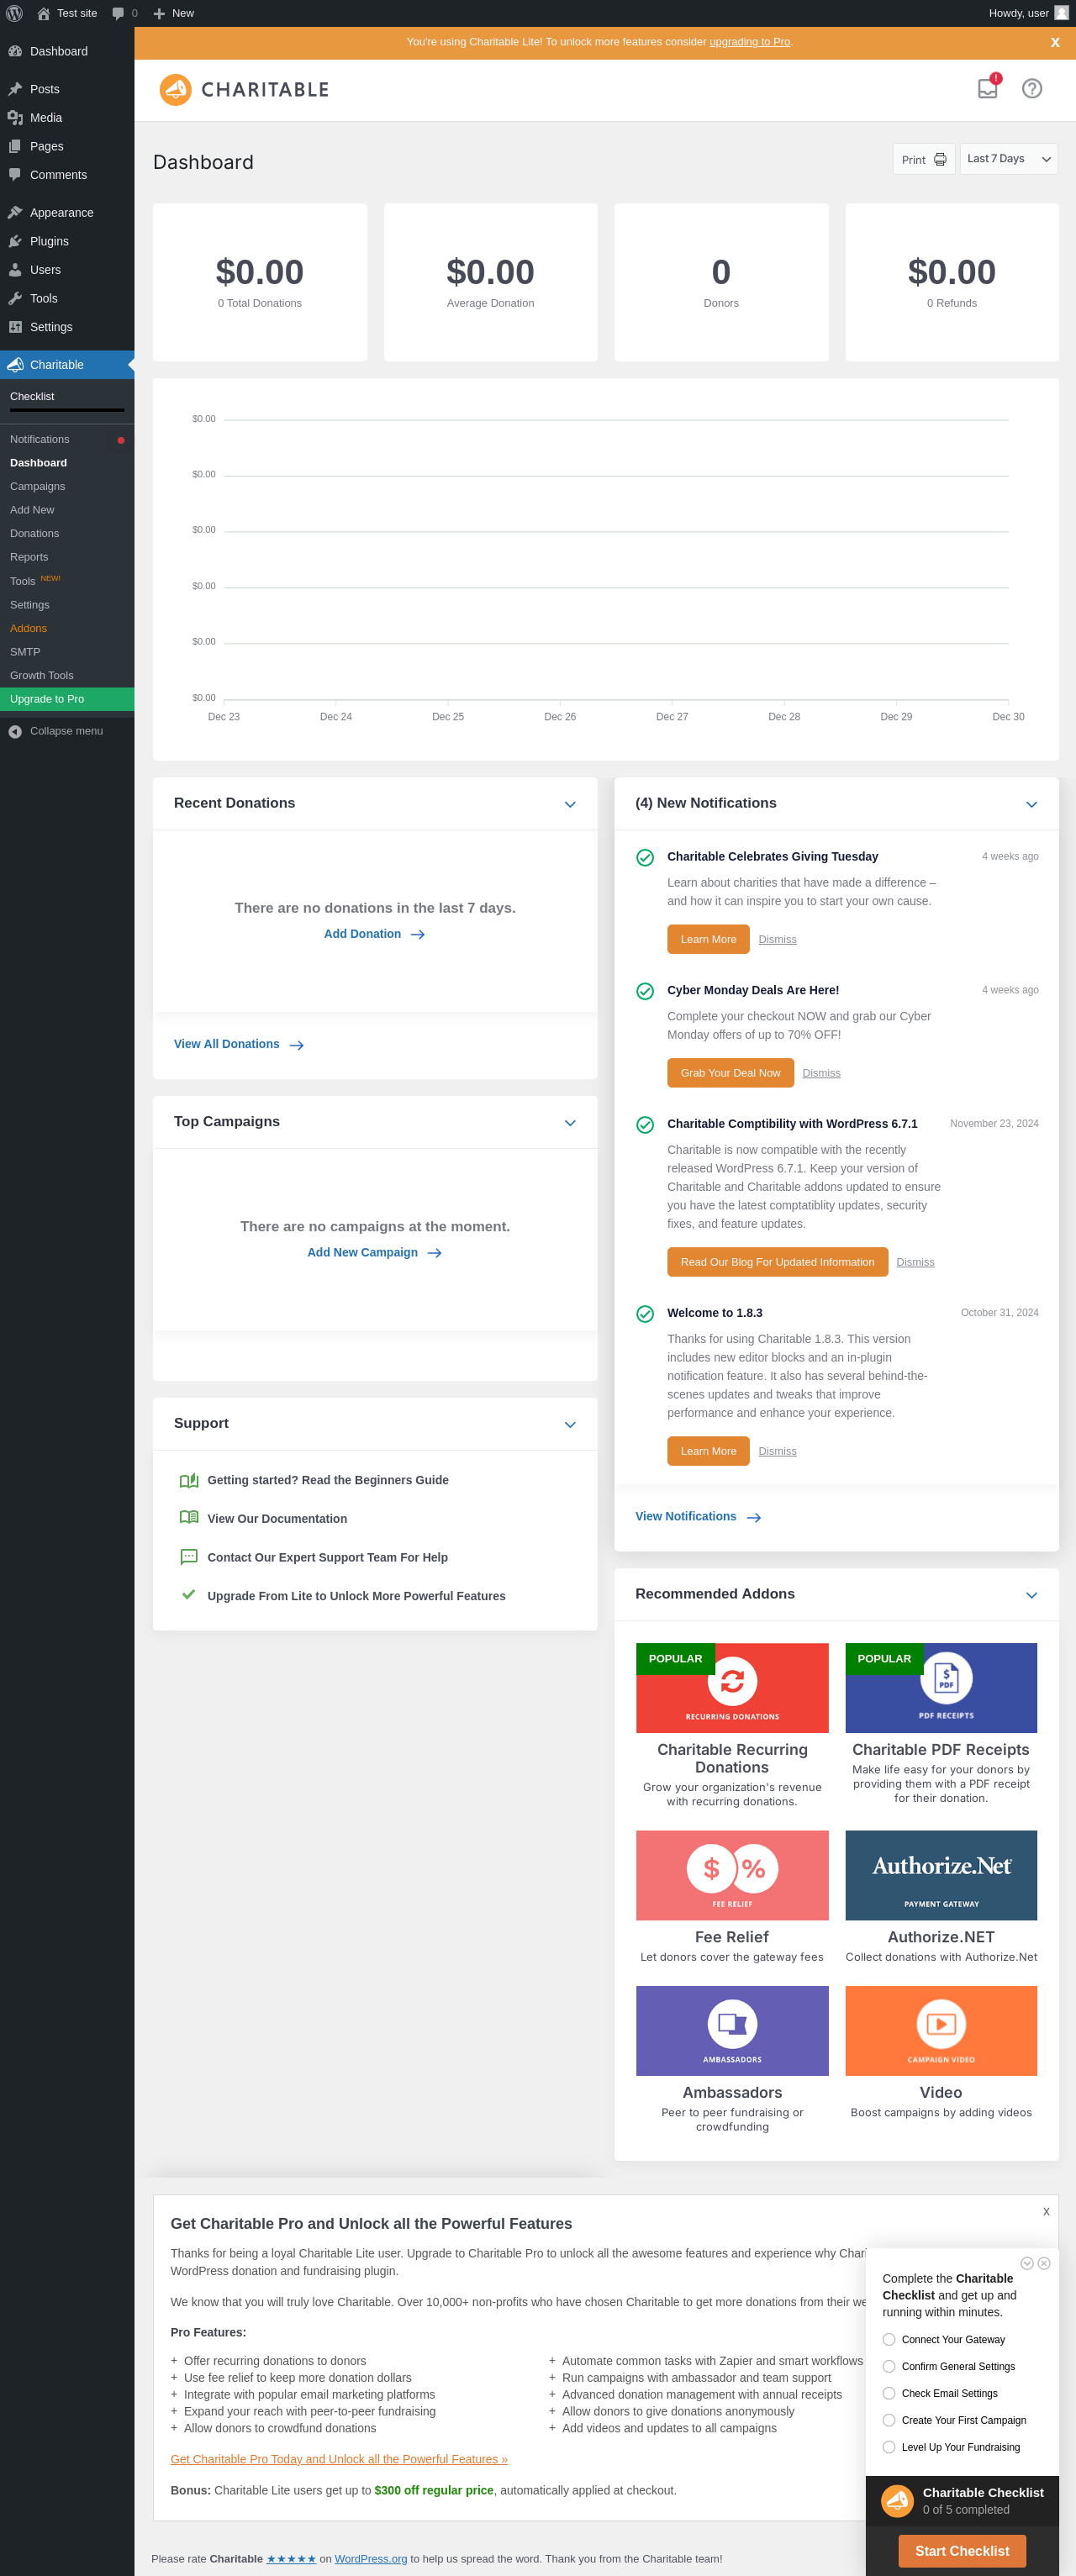The width and height of the screenshot is (1076, 2576).
Task: Open the notifications inbox icon in header
Action: [987, 88]
